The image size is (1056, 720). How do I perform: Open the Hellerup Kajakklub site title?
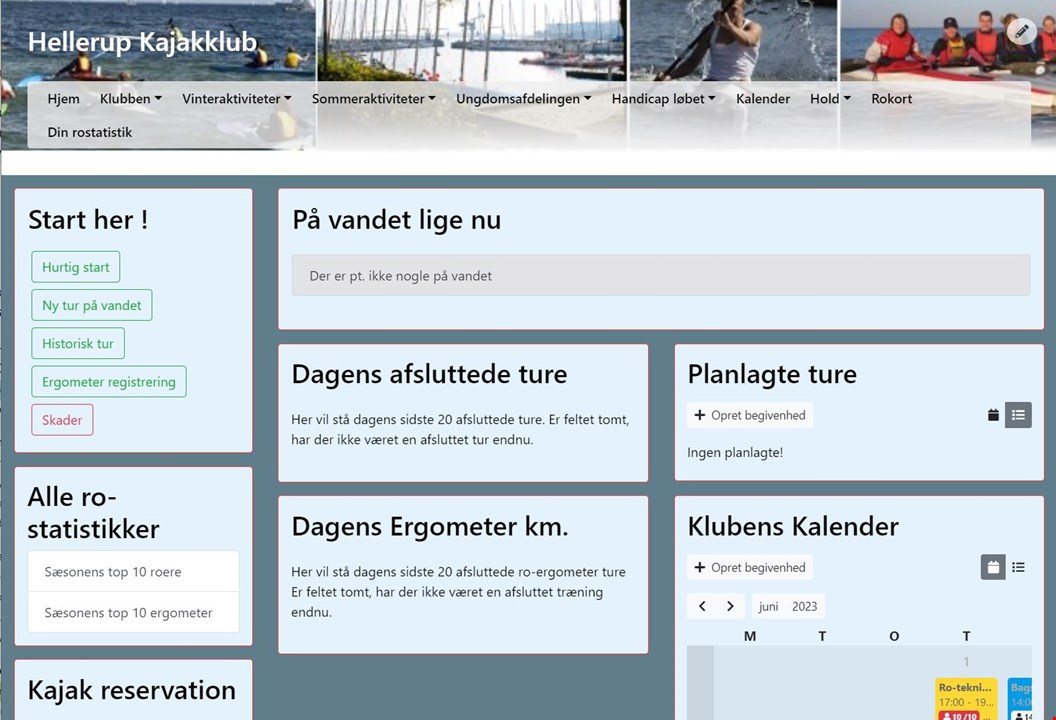click(x=142, y=42)
